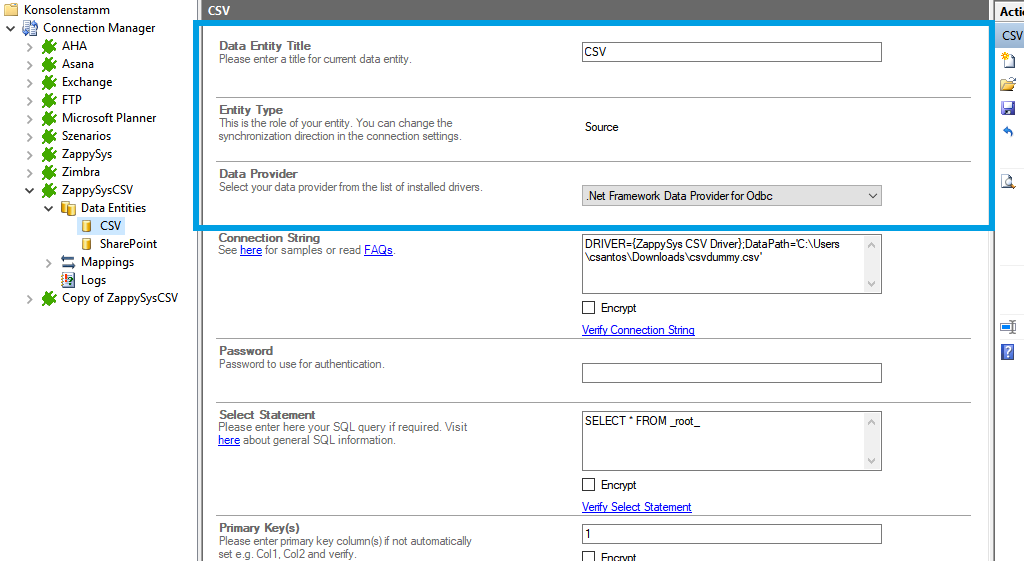
Task: Click the Verify Connection String link
Action: pos(638,330)
